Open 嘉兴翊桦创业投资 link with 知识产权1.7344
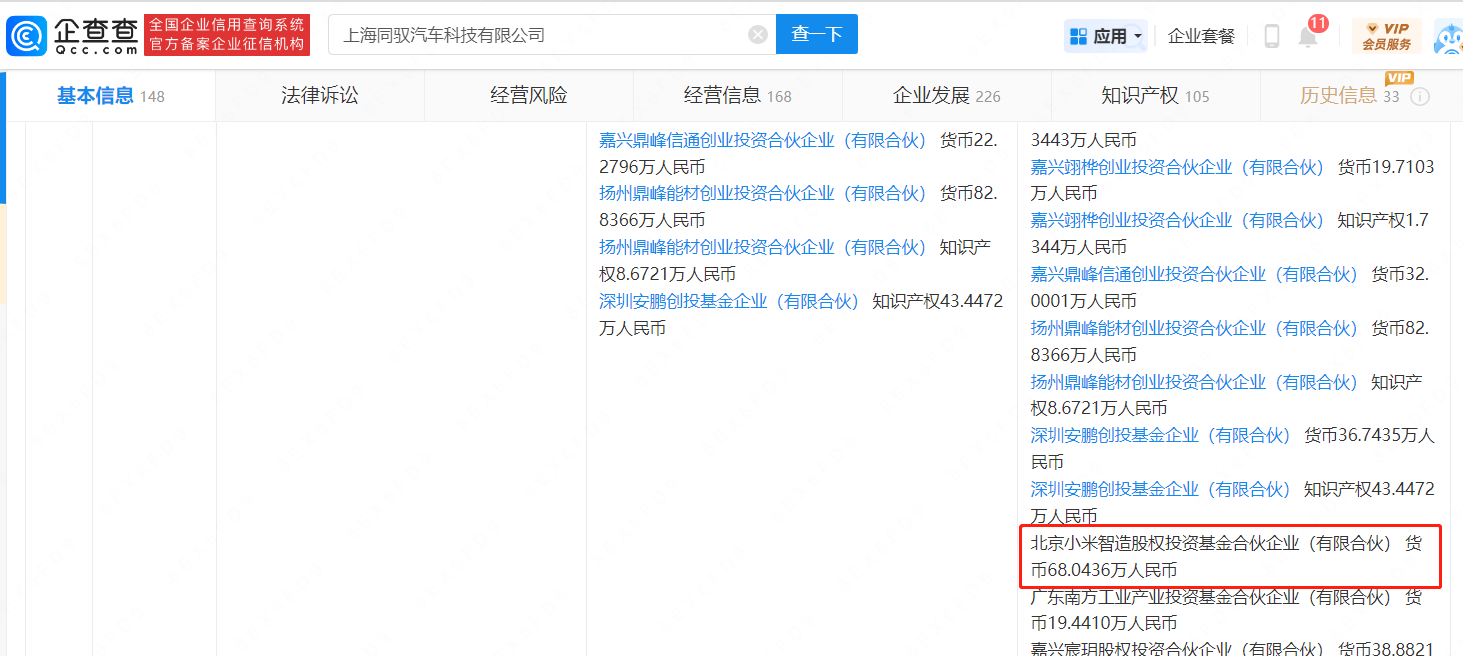The width and height of the screenshot is (1463, 657). click(x=1178, y=220)
